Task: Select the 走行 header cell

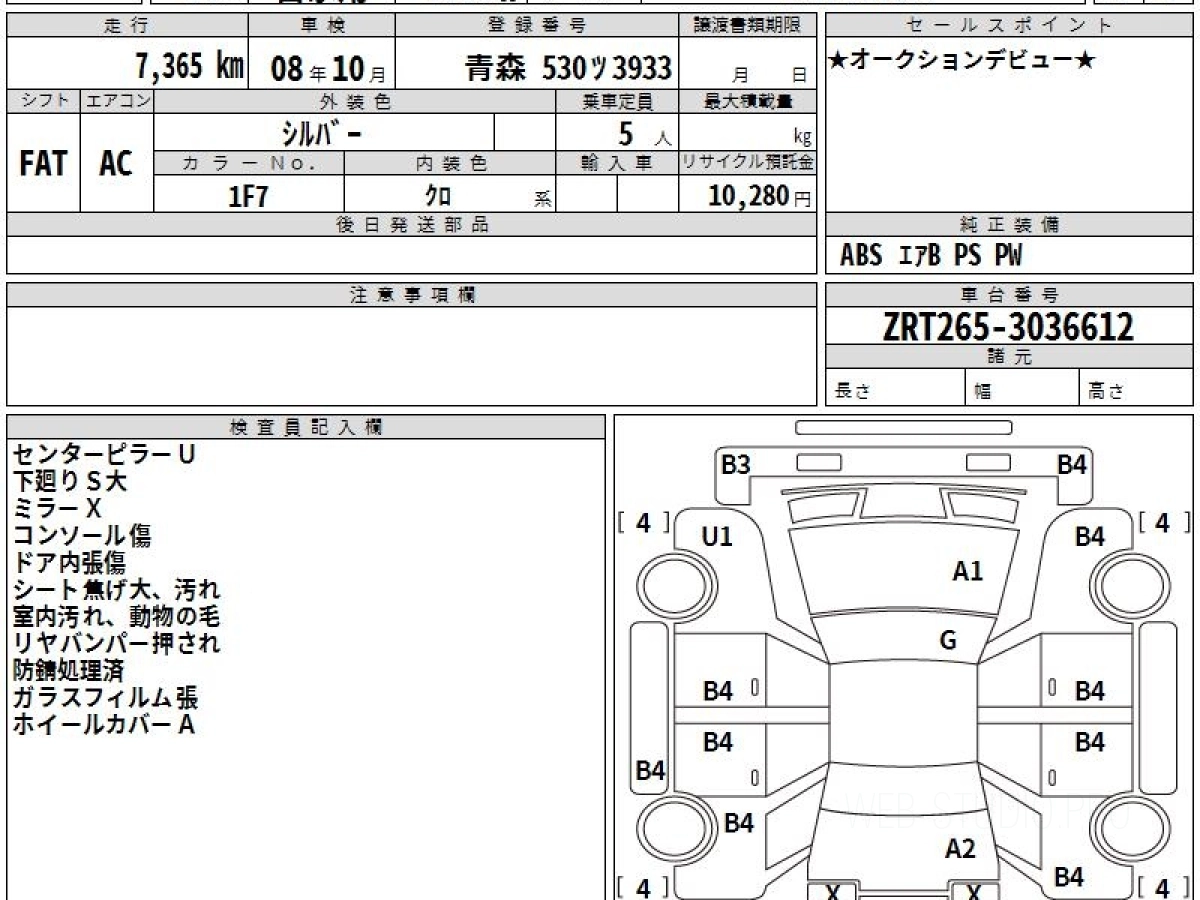Action: (x=127, y=26)
